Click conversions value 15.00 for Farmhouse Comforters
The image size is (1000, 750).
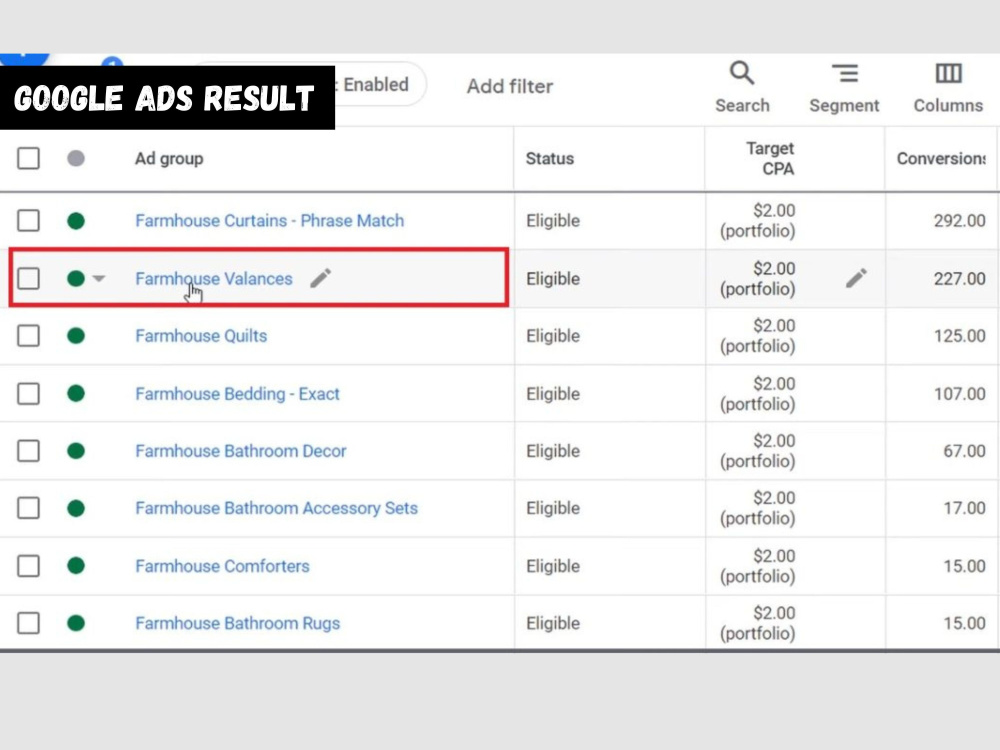(x=964, y=566)
